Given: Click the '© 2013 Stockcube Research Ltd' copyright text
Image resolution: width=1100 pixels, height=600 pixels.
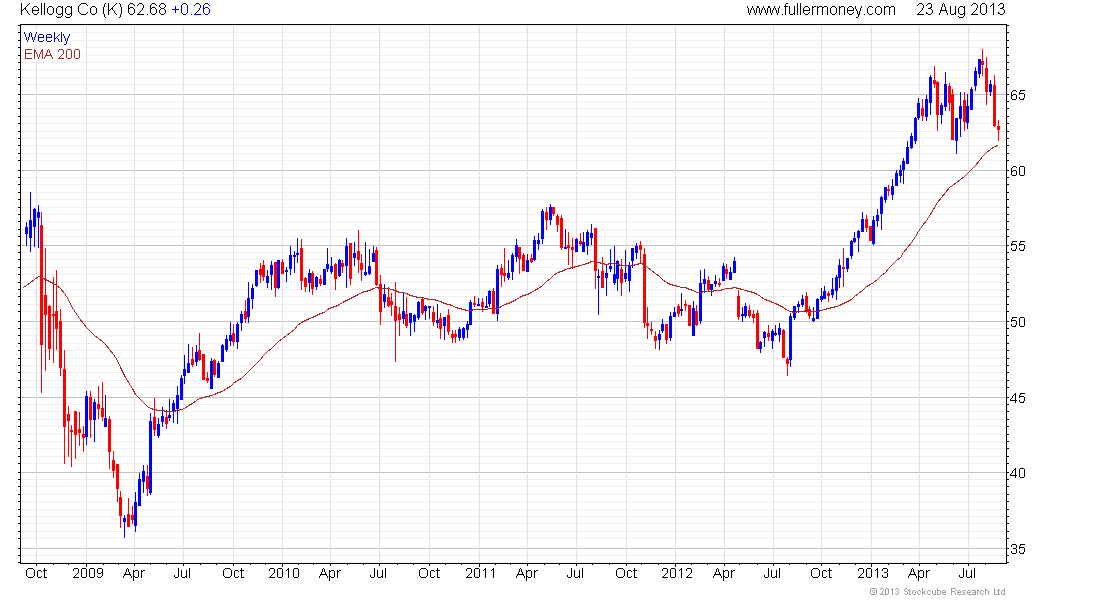Looking at the screenshot, I should 937,592.
